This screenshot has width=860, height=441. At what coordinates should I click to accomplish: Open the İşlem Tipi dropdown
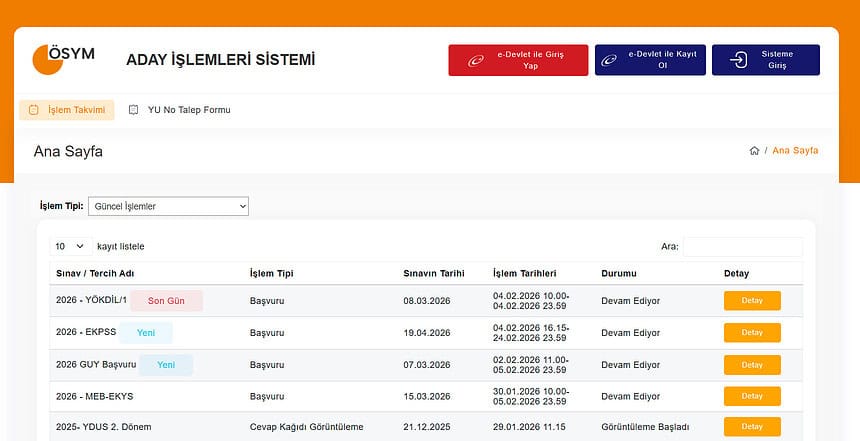(168, 206)
